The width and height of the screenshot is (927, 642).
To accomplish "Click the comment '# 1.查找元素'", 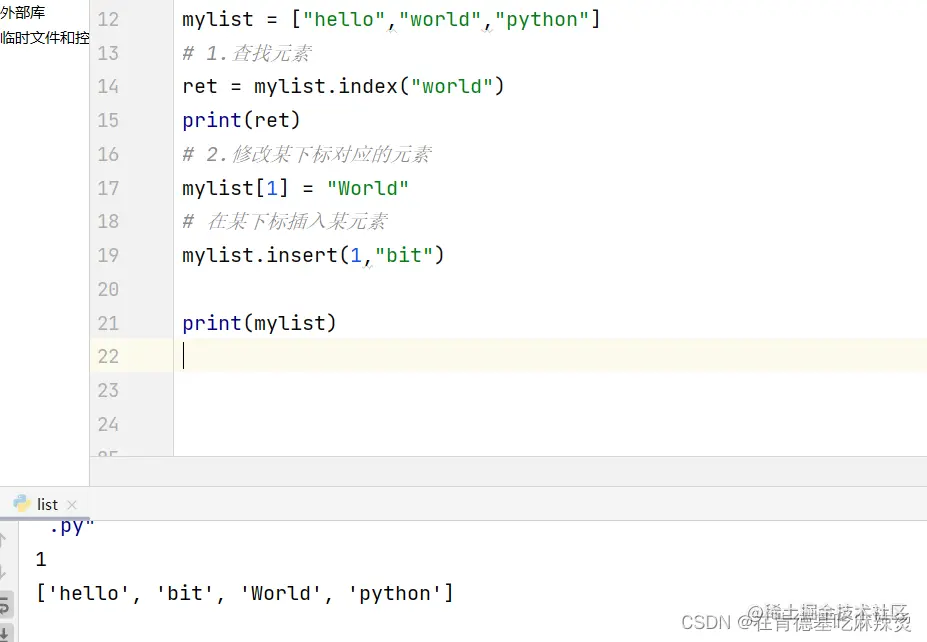I will click(x=247, y=53).
